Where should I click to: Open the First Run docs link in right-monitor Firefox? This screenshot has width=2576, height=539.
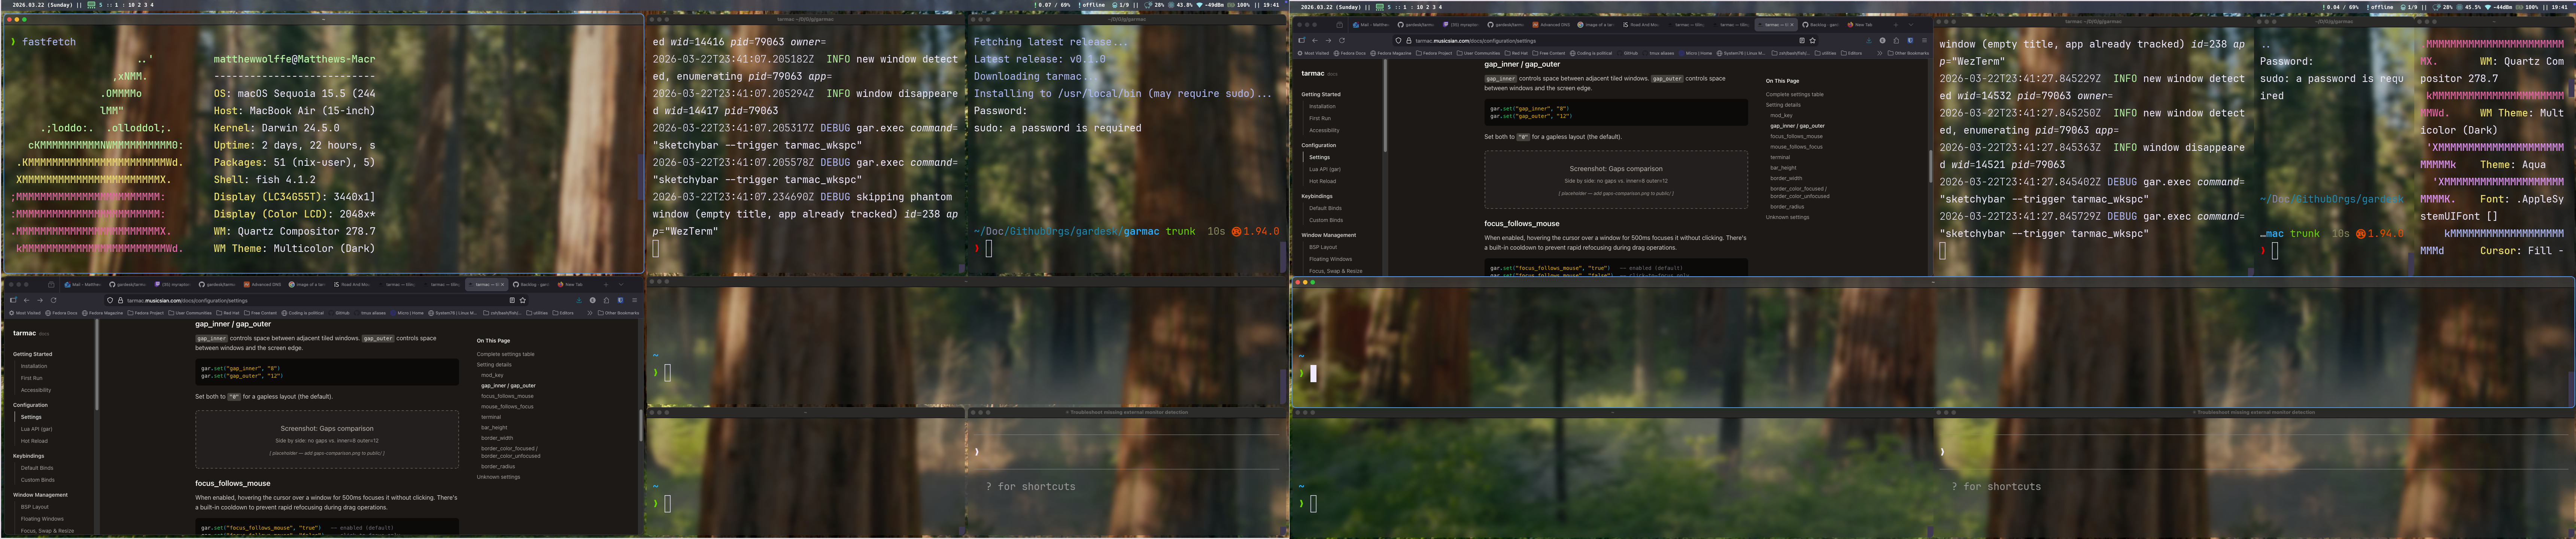click(x=1320, y=118)
